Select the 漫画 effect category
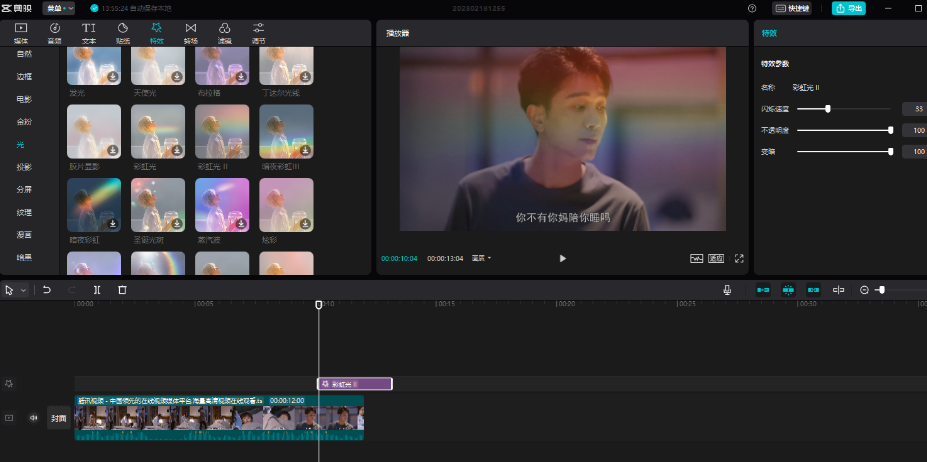The height and width of the screenshot is (462, 927). click(24, 234)
